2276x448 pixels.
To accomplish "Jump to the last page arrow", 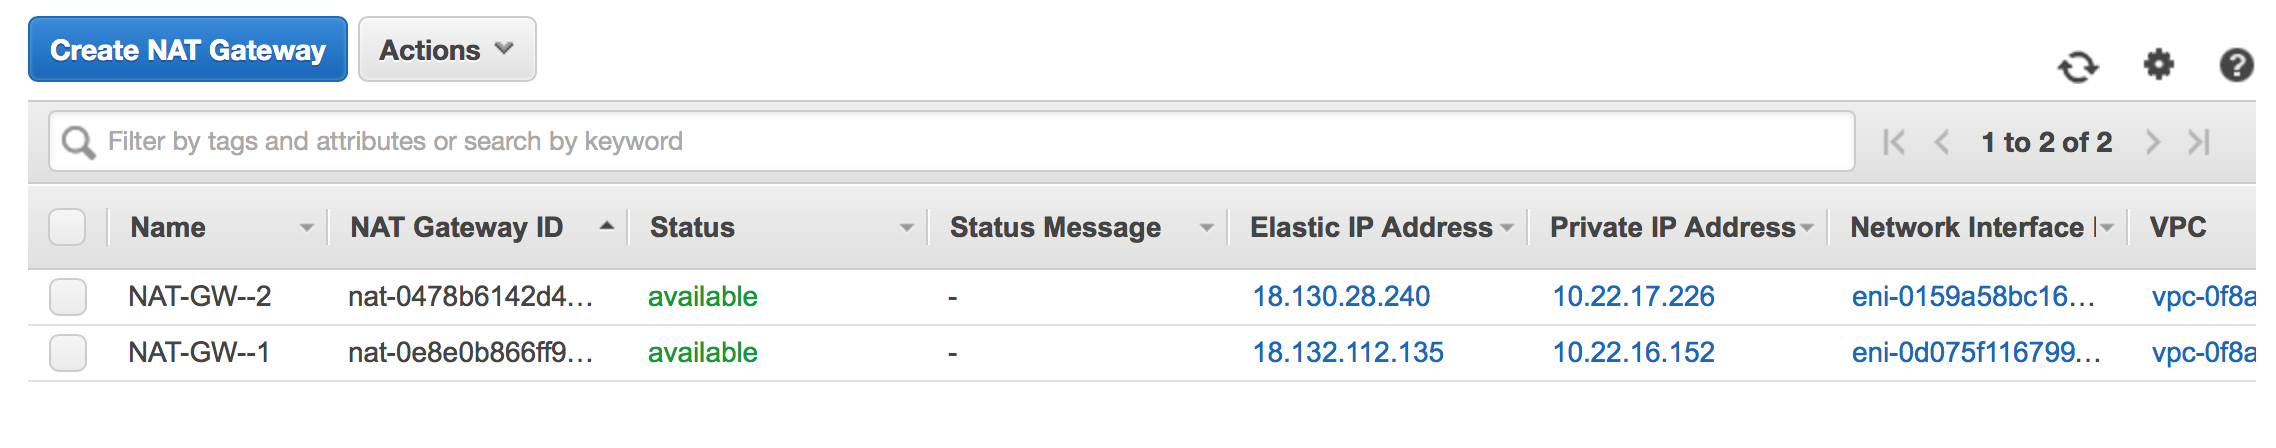I will pyautogui.click(x=2199, y=142).
